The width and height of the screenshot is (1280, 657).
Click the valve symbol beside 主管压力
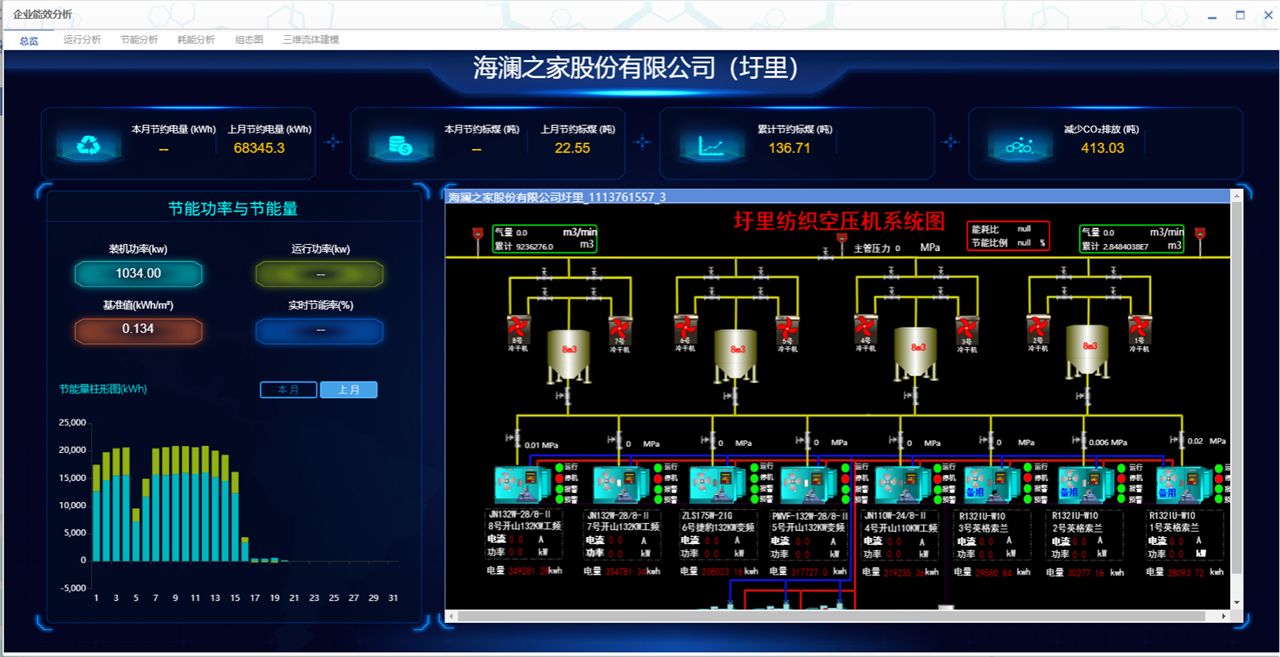pos(826,253)
